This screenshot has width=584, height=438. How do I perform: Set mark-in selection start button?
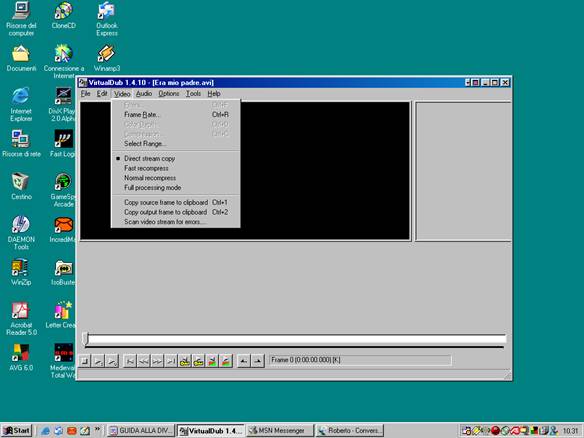[244, 361]
